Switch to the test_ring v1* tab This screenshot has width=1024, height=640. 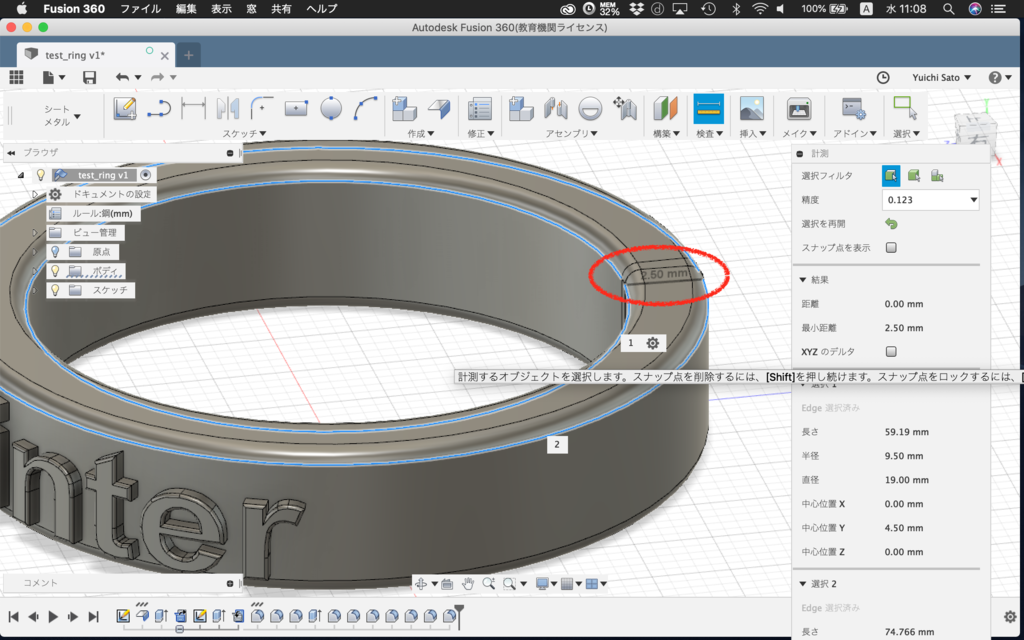pyautogui.click(x=95, y=55)
